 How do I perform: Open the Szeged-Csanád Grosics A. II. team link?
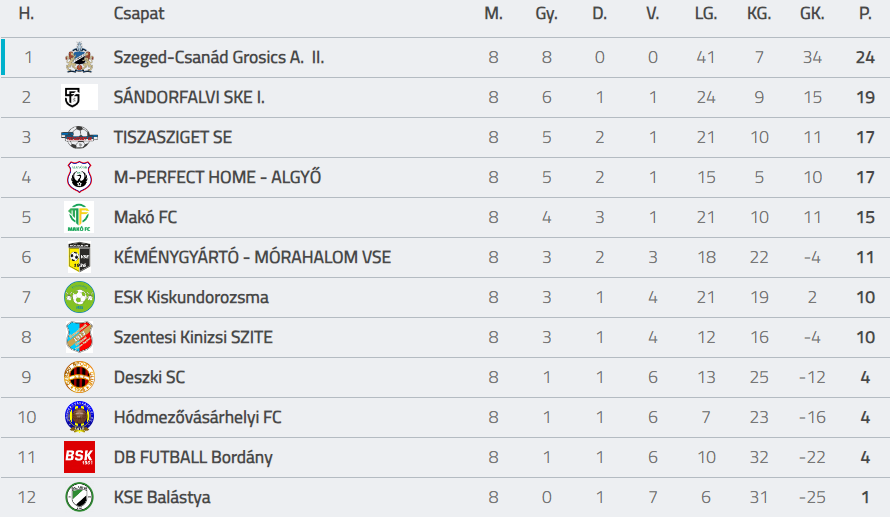218,57
